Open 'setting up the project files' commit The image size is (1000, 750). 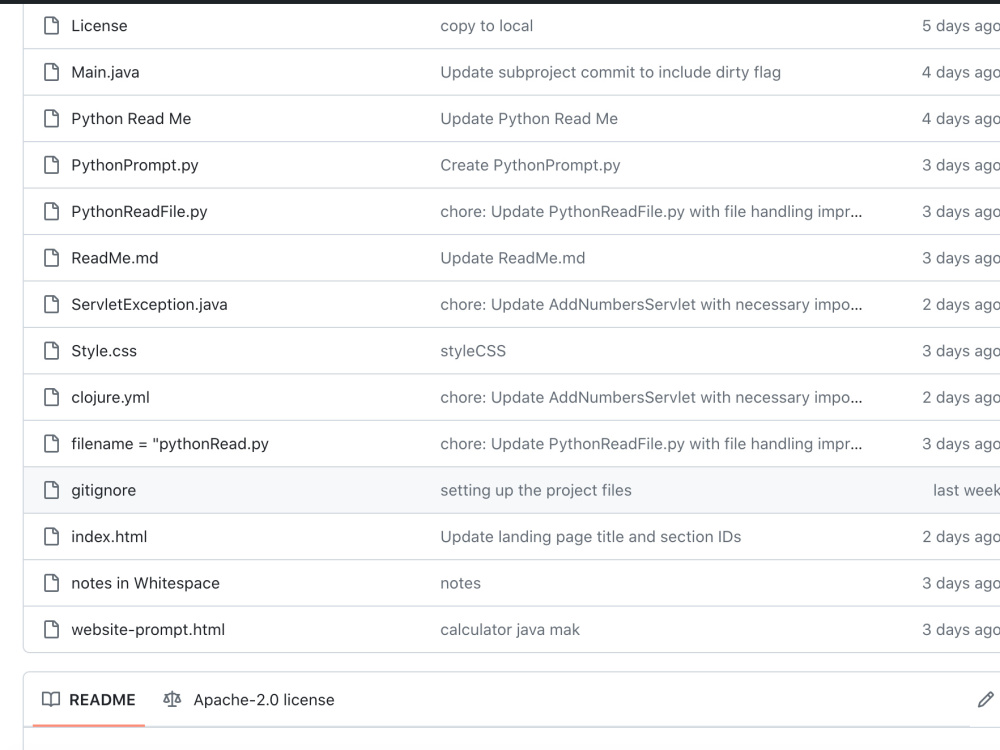pyautogui.click(x=536, y=490)
